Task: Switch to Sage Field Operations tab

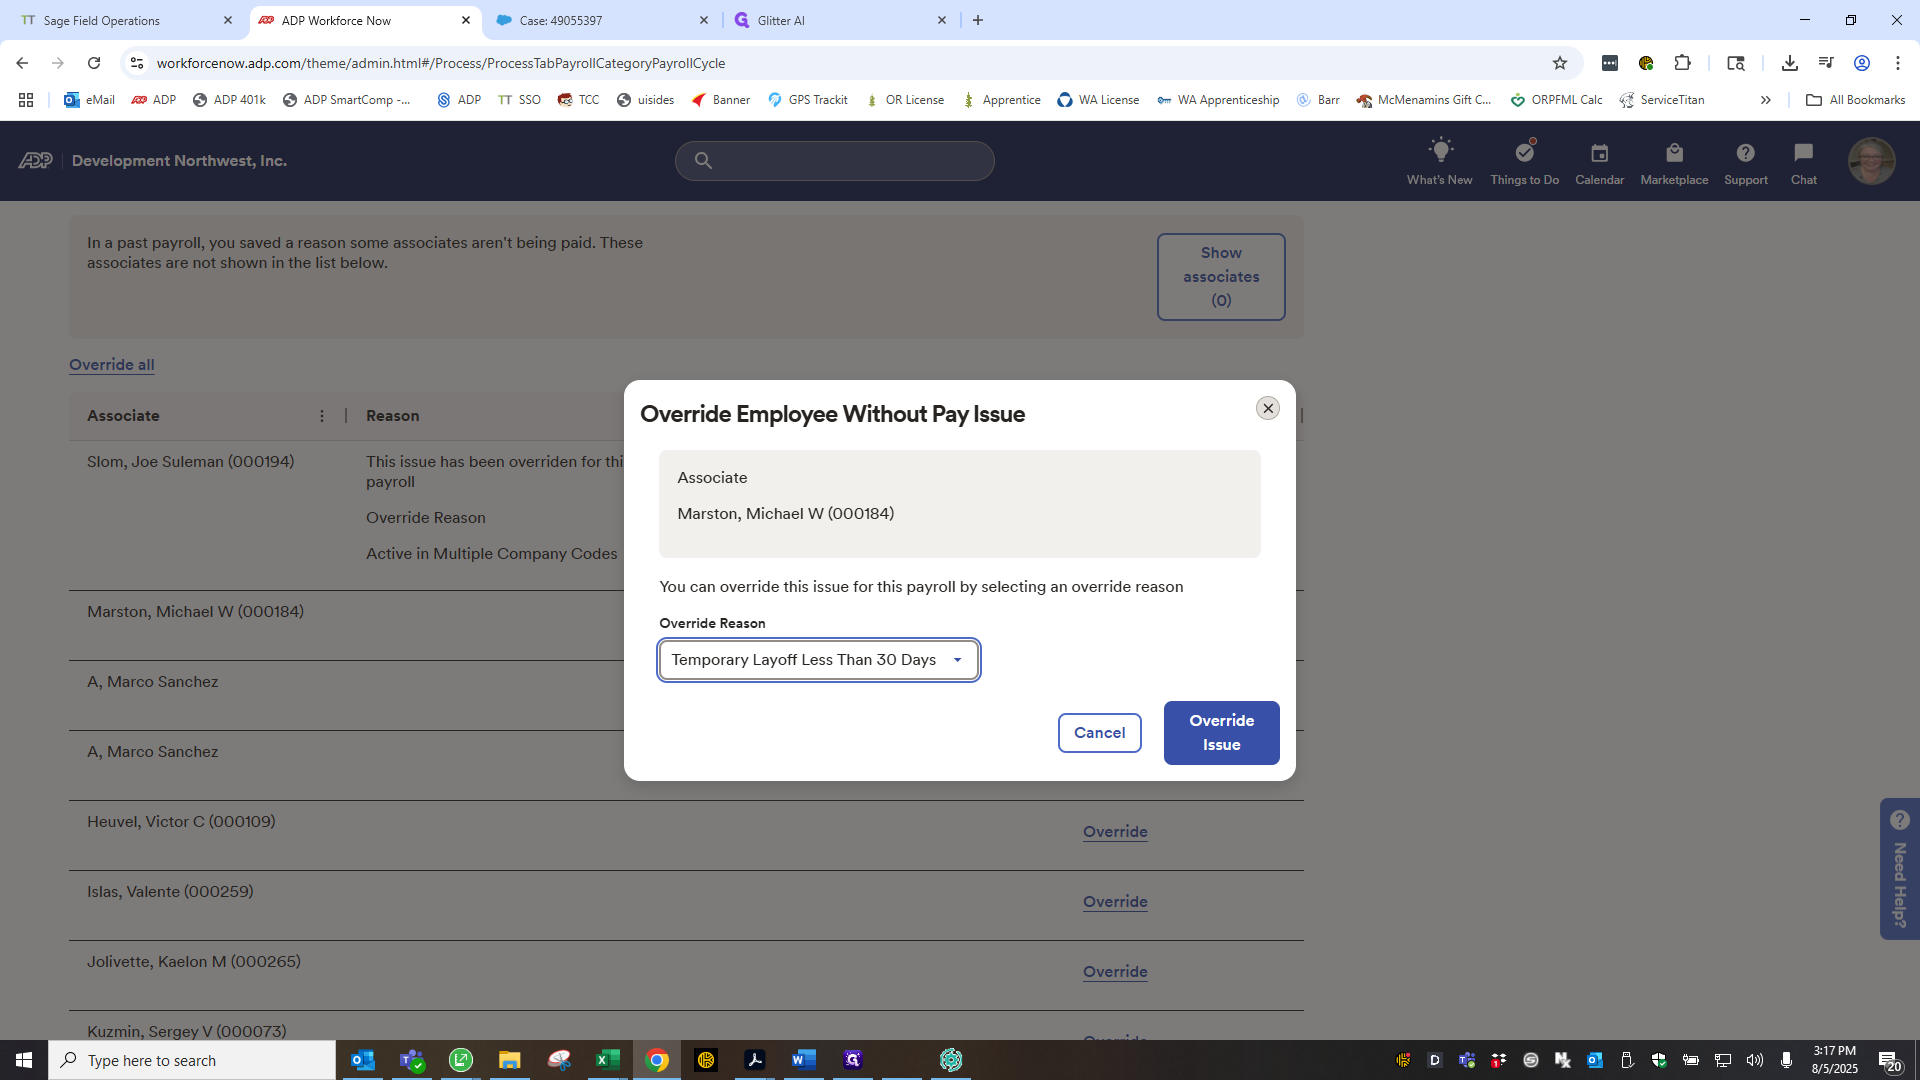Action: pos(124,20)
